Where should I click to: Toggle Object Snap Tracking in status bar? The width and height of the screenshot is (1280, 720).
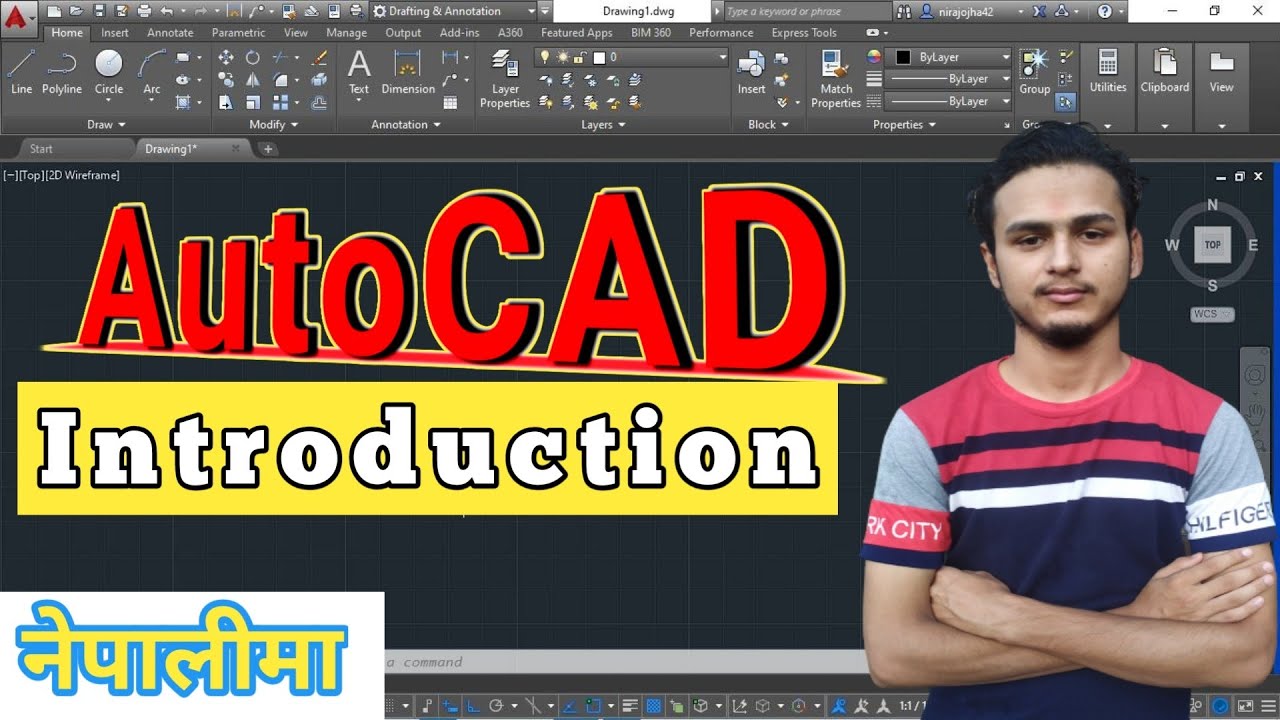point(567,706)
